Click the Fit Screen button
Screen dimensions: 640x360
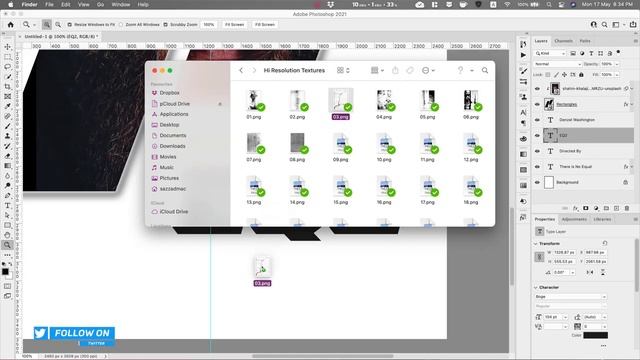(234, 24)
